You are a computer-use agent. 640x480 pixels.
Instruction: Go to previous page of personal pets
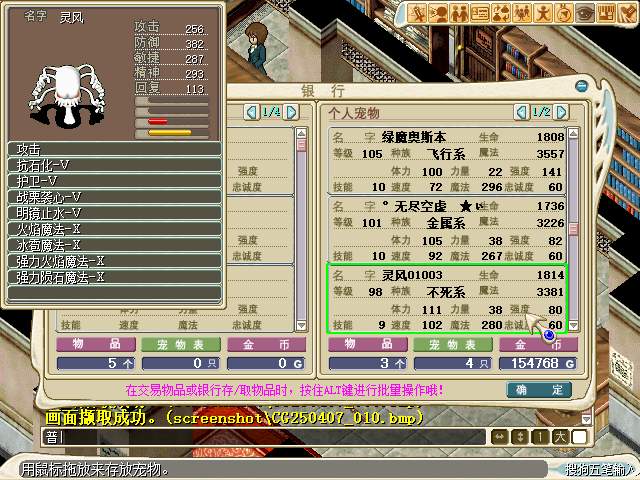pyautogui.click(x=521, y=112)
